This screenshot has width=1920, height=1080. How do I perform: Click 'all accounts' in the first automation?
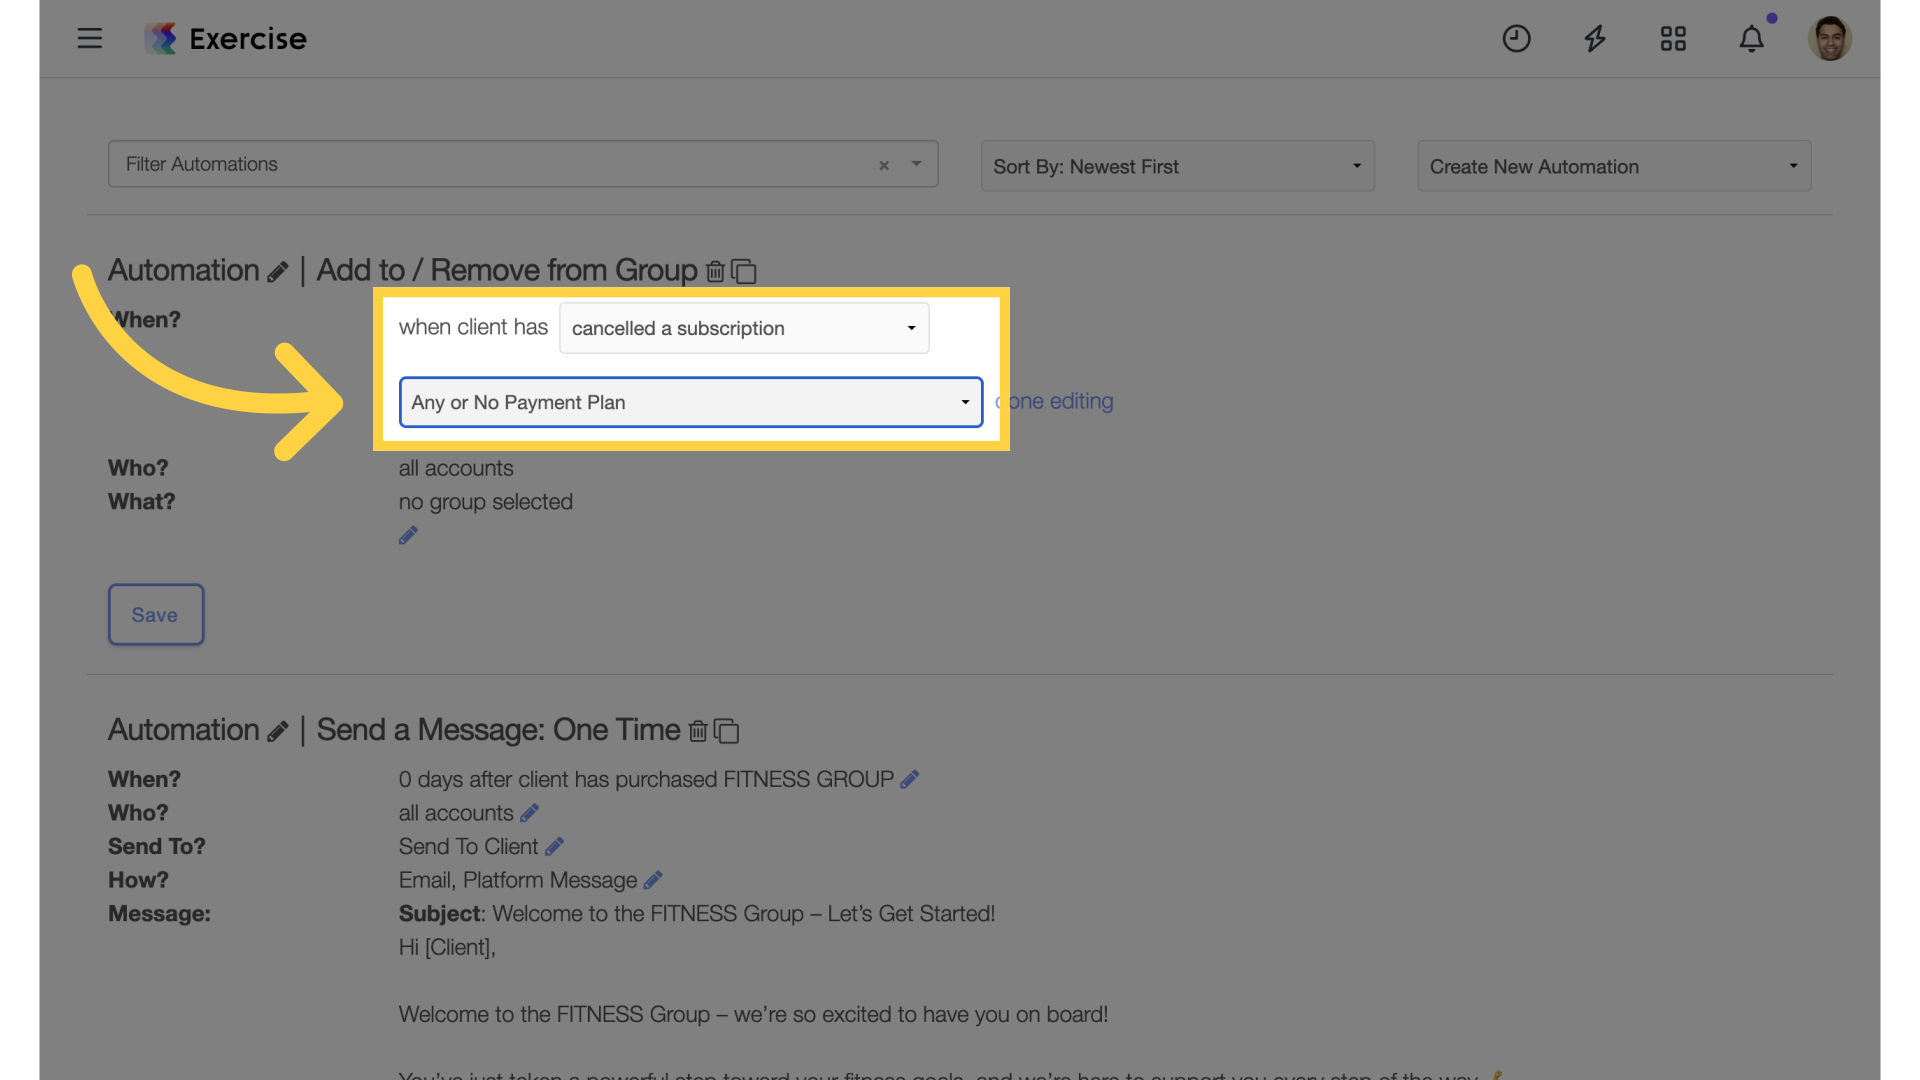pyautogui.click(x=456, y=468)
